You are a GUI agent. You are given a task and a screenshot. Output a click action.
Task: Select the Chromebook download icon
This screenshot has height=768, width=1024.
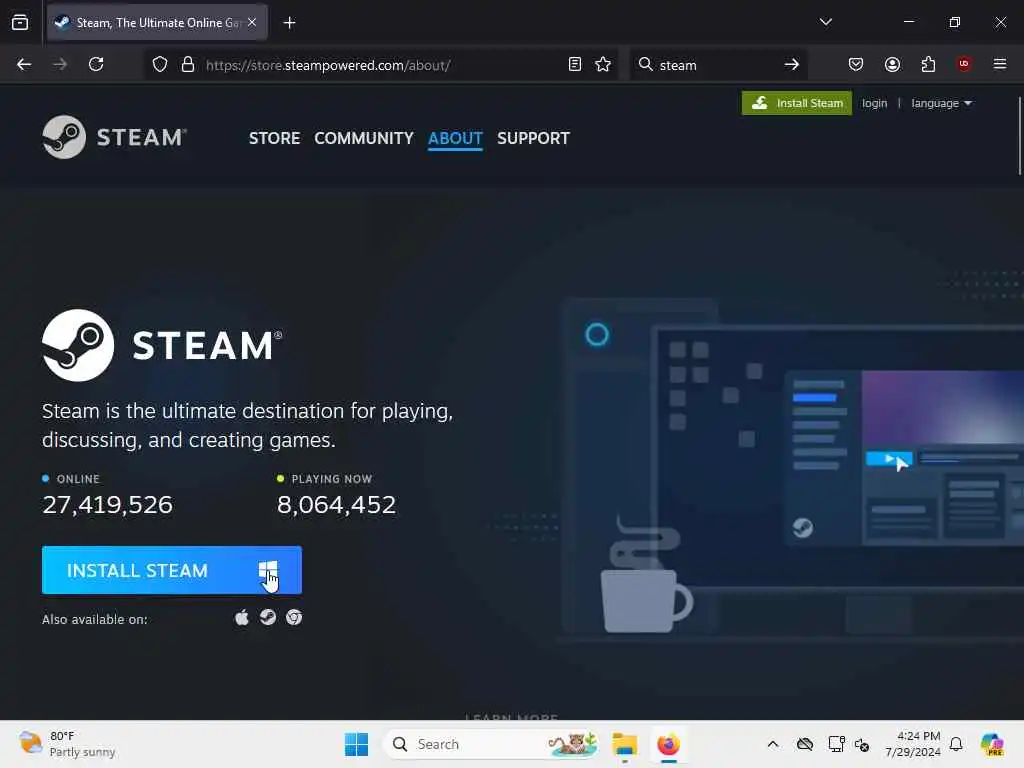point(294,617)
